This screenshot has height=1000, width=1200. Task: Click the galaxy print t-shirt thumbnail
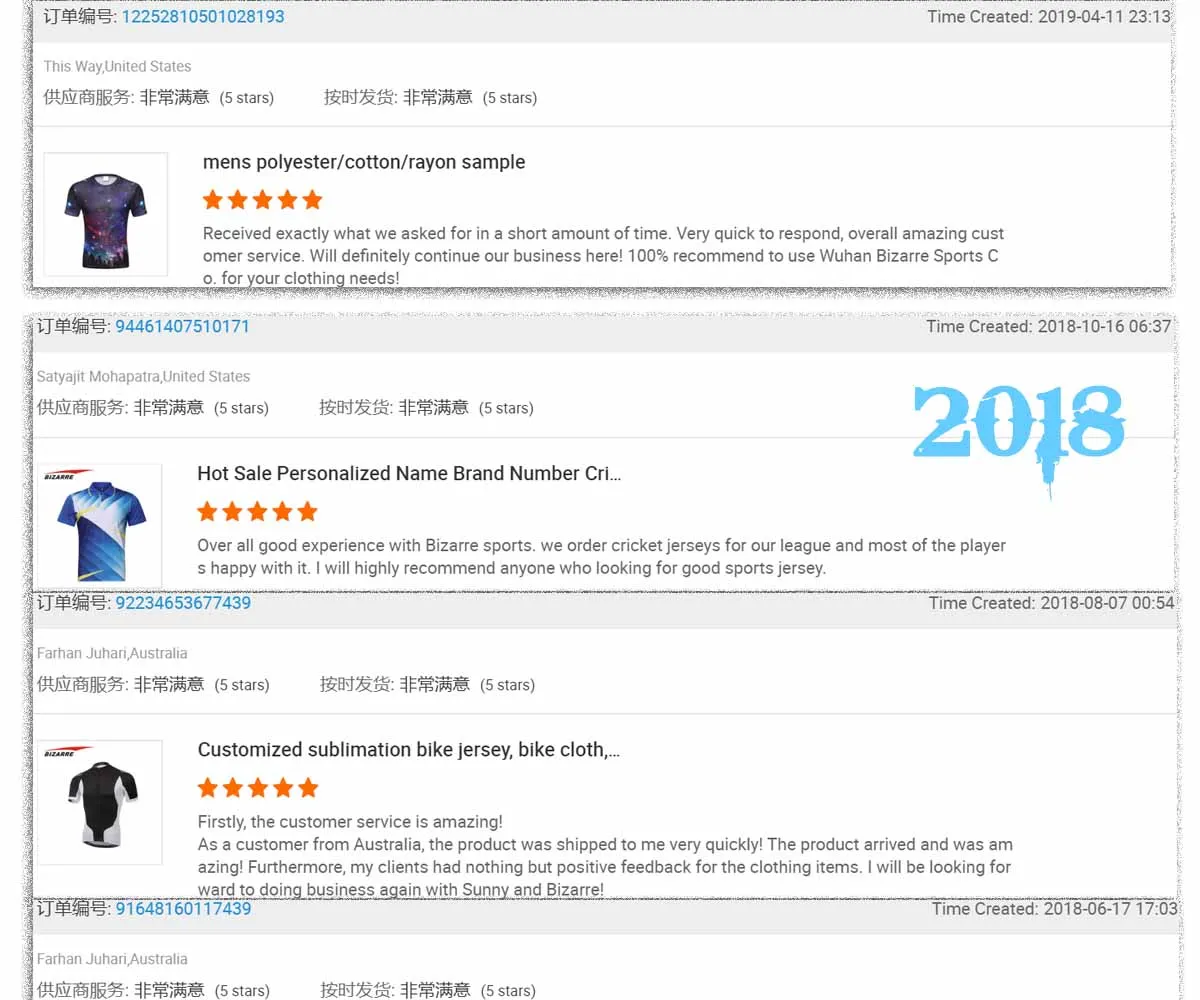[105, 214]
